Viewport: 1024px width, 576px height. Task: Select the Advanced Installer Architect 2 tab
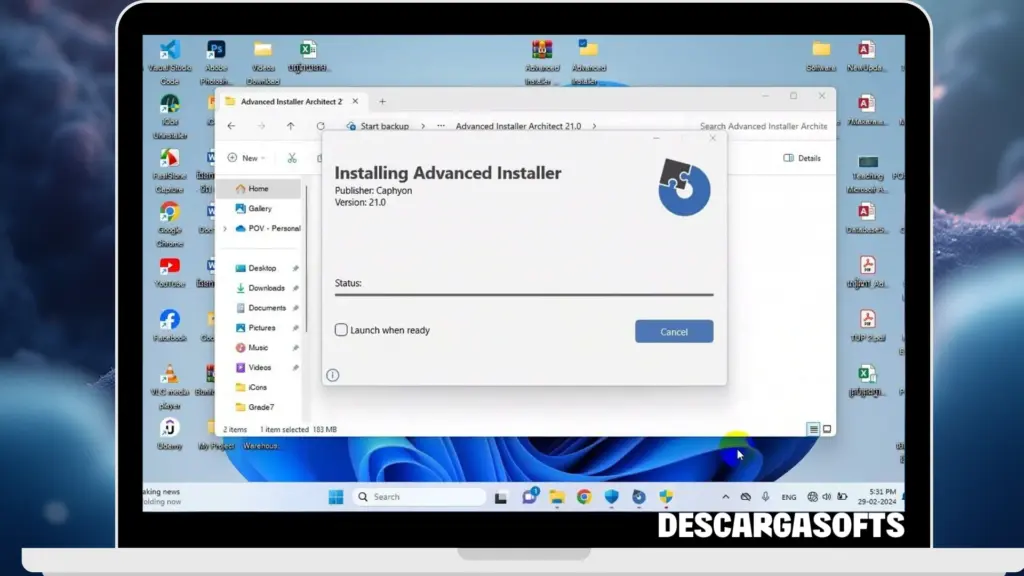[291, 101]
